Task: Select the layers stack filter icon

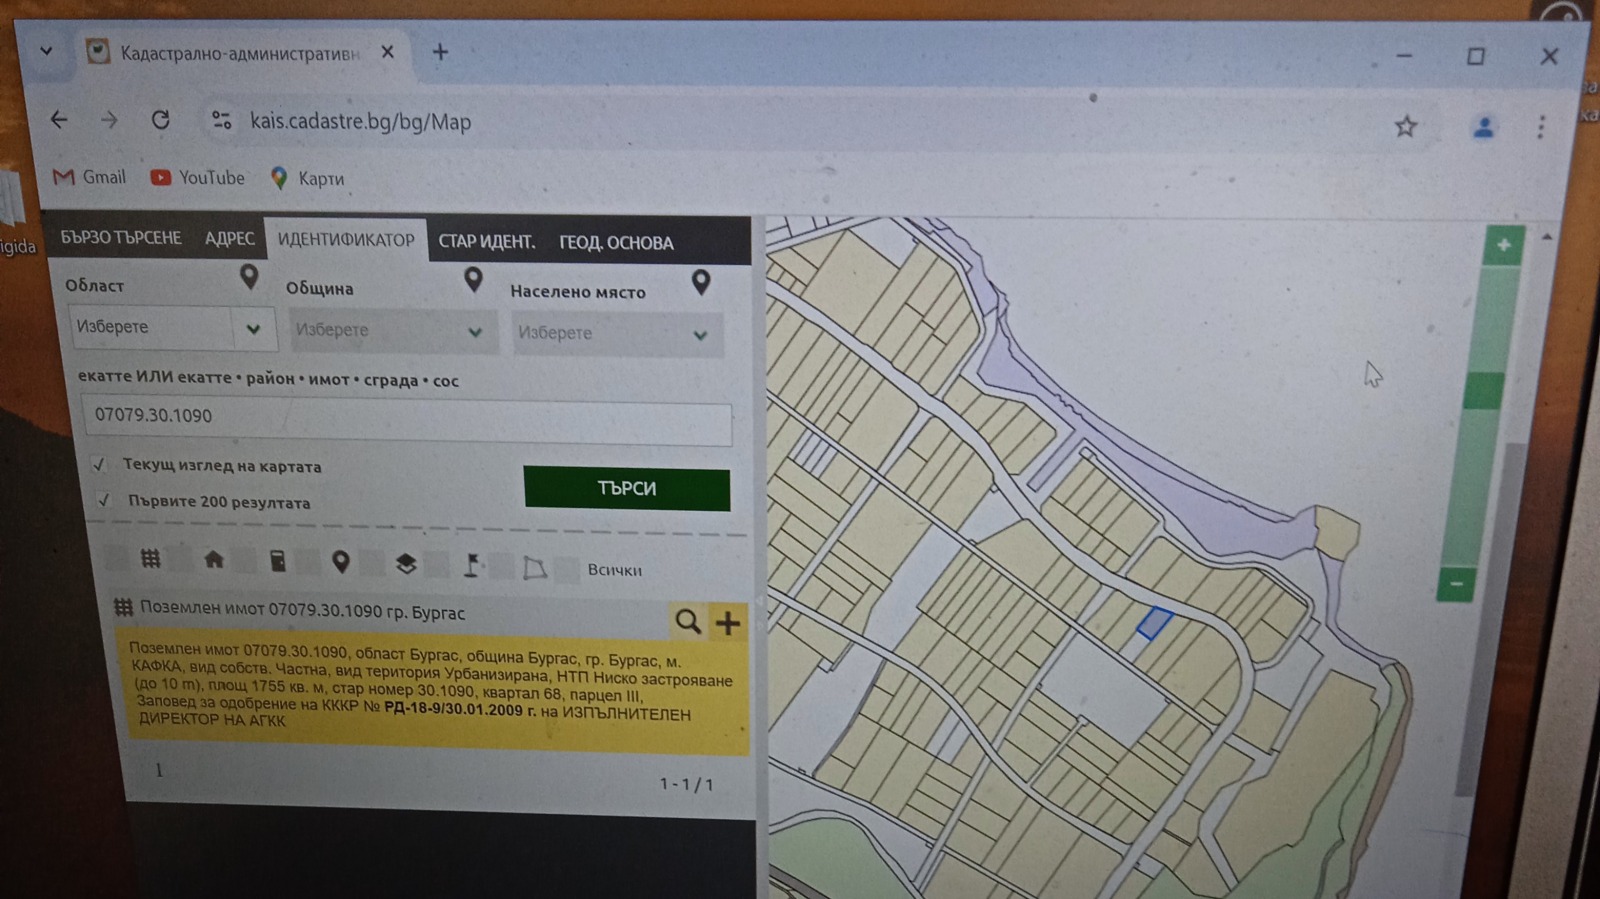Action: (405, 564)
